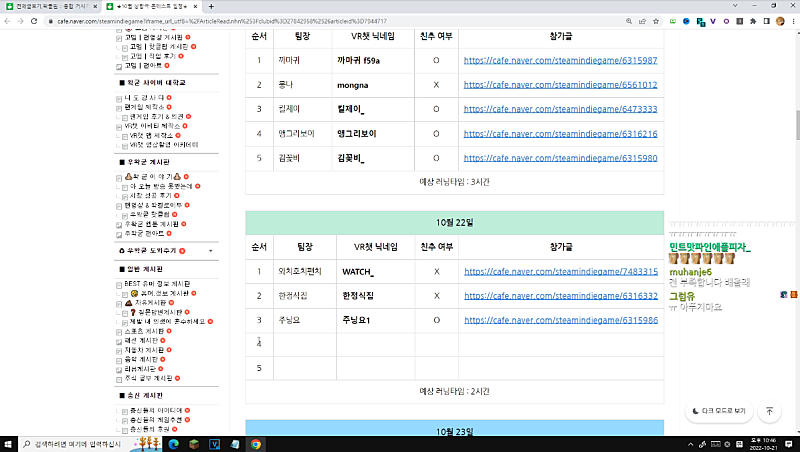Open WATCH_ participation post link
Viewport: 800px width, 452px height.
tap(560, 271)
